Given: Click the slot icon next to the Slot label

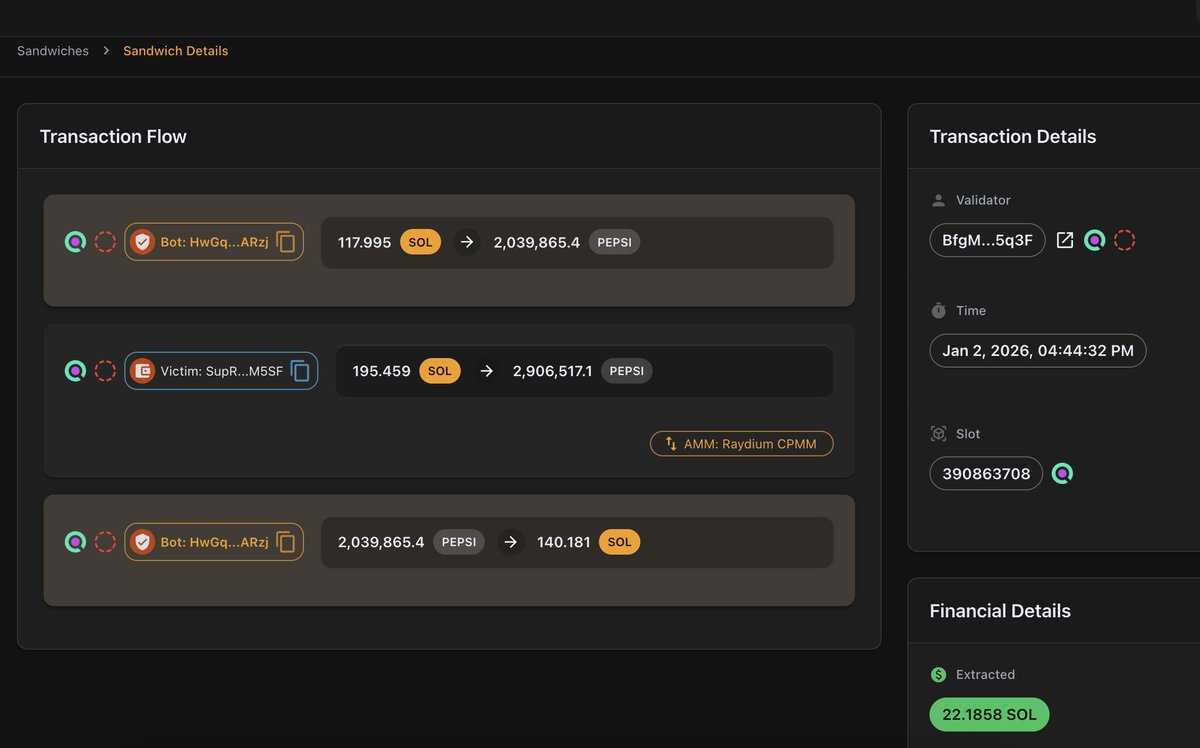Looking at the screenshot, I should pyautogui.click(x=938, y=434).
